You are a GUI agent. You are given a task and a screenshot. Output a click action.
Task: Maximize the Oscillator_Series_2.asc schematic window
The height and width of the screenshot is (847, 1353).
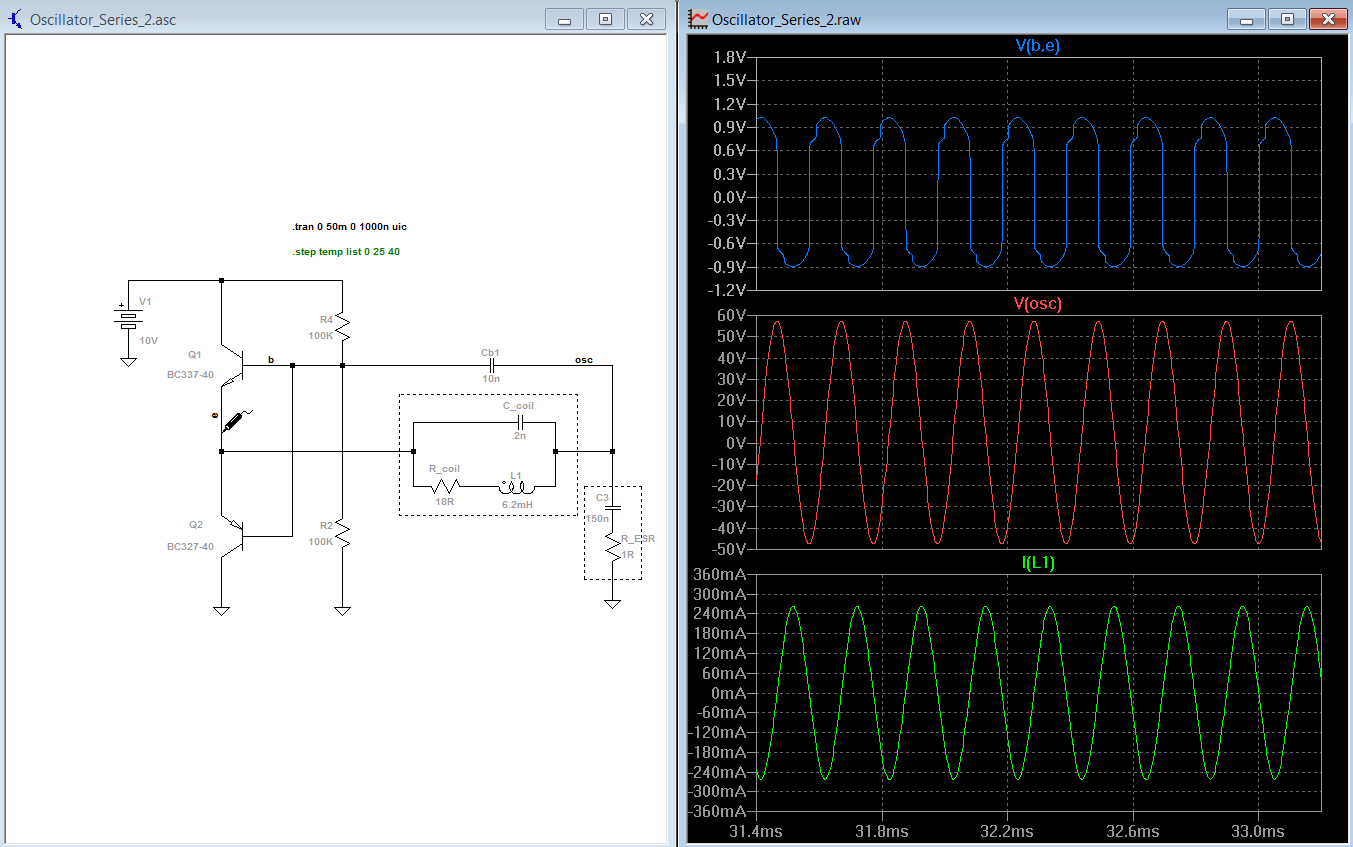coord(605,19)
